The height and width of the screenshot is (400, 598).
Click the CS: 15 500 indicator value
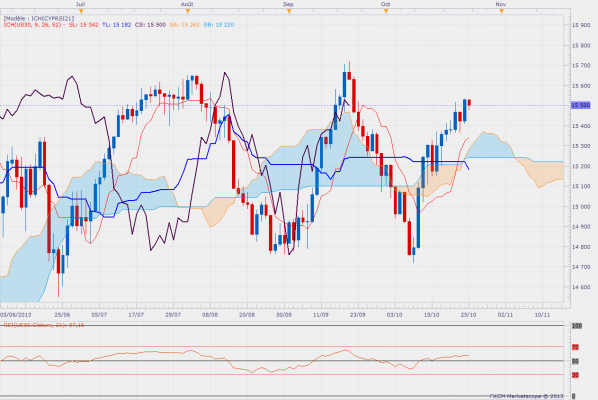pos(151,25)
